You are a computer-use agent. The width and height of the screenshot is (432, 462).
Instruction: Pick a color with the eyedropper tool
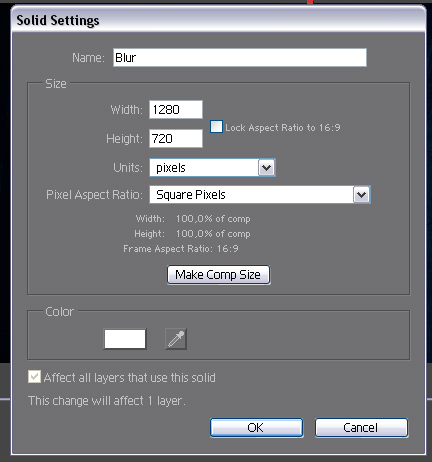point(176,339)
